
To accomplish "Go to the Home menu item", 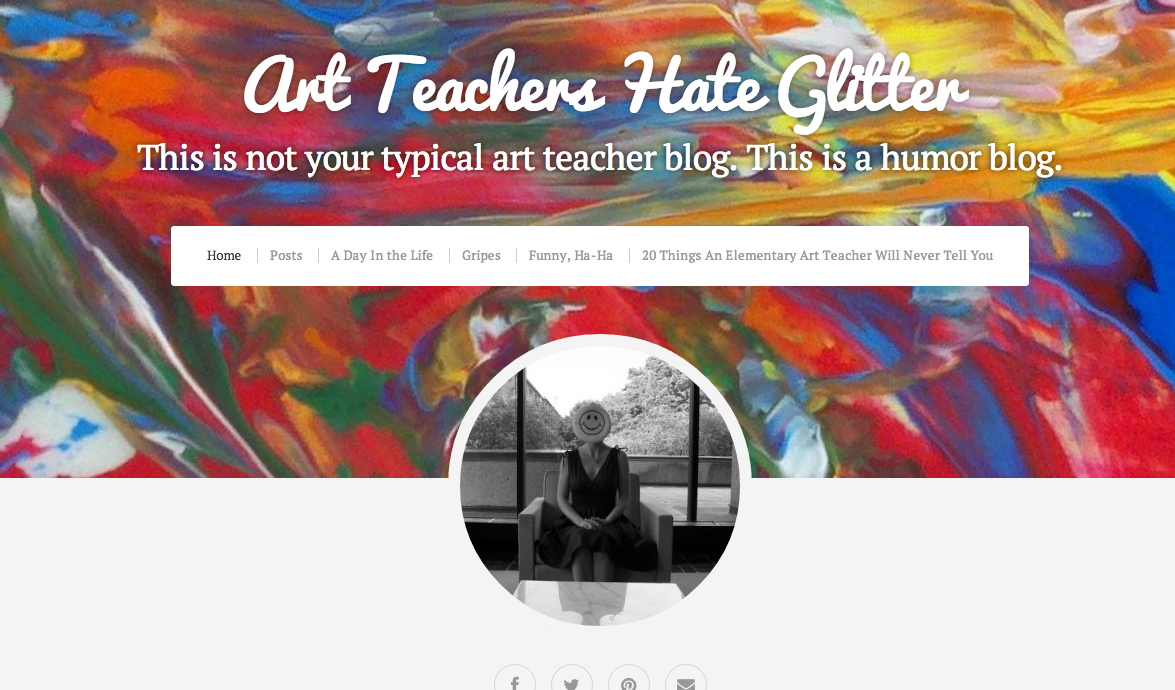I will (x=224, y=255).
